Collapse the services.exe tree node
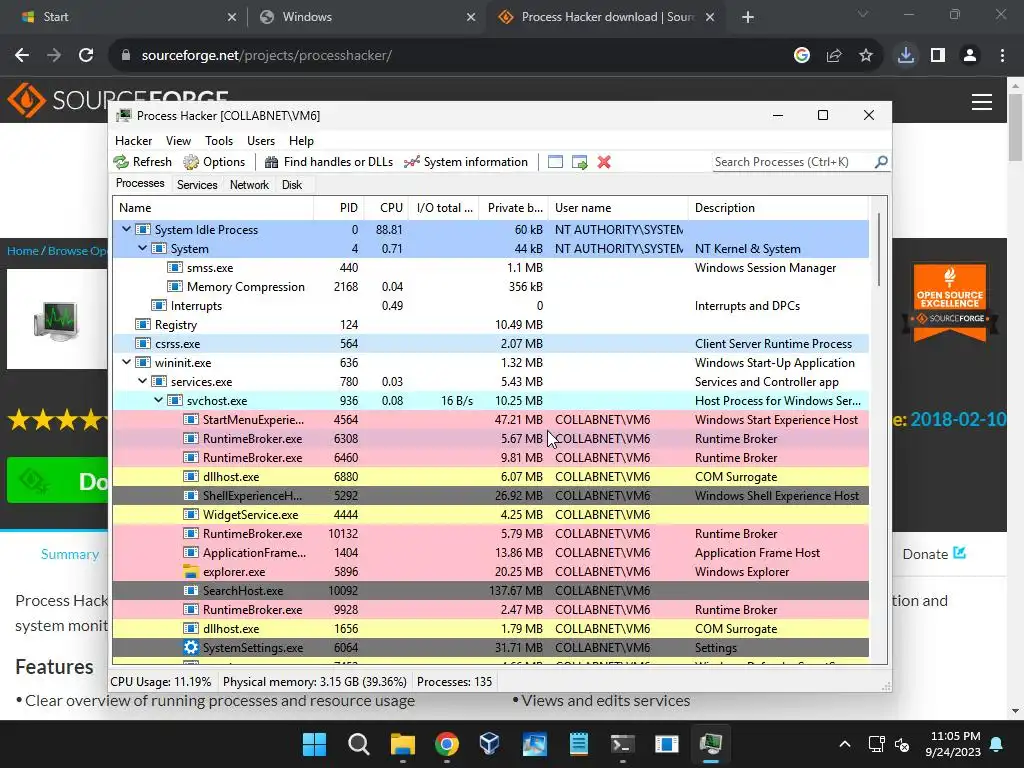Screen dimensions: 1024x768 [142, 381]
